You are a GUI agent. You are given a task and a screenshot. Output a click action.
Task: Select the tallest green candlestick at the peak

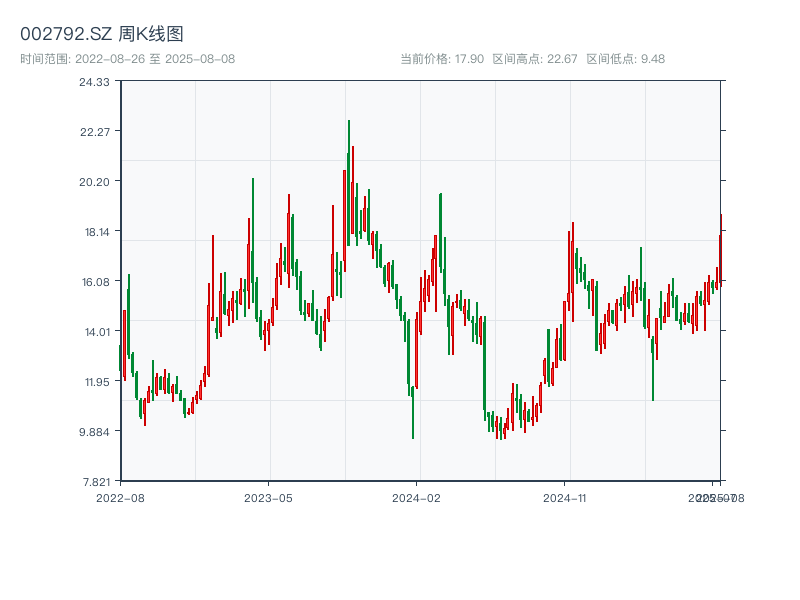pyautogui.click(x=349, y=183)
